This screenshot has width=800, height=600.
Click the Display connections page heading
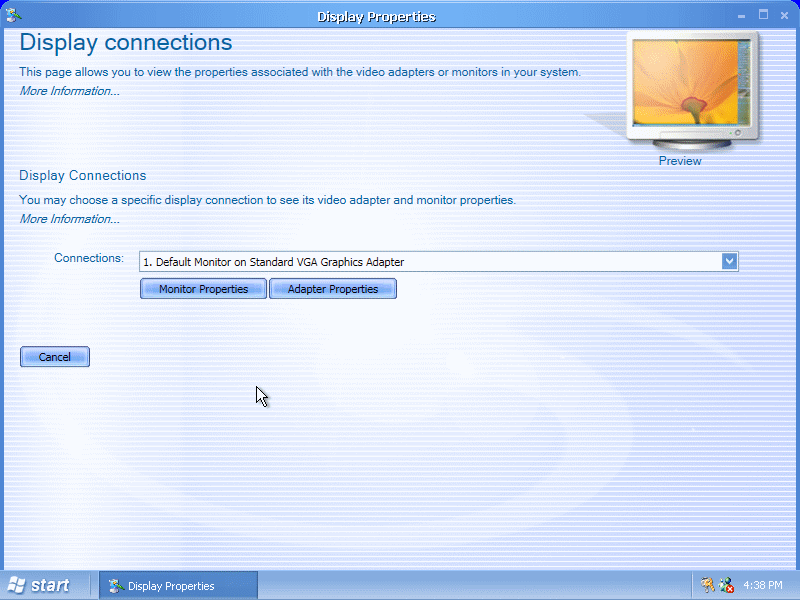click(x=126, y=42)
